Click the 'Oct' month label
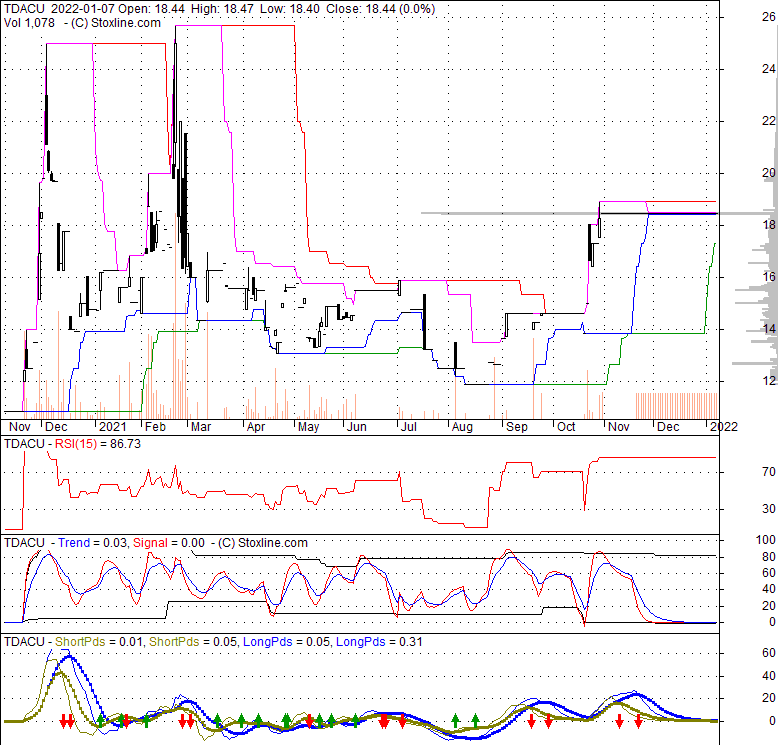Screen dimensions: 780x745 pyautogui.click(x=566, y=427)
